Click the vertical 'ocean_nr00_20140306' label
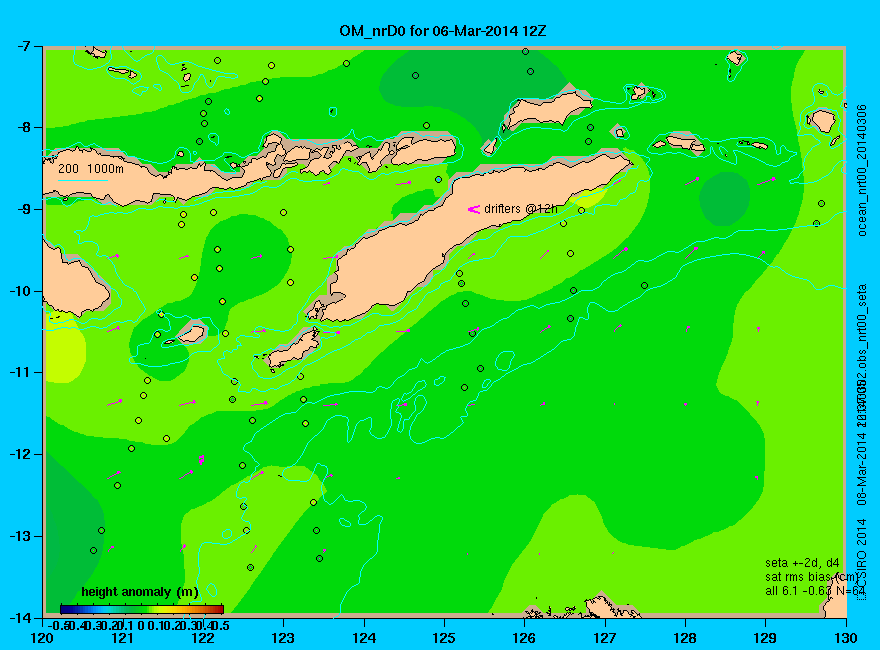Viewport: 880px width, 650px height. pyautogui.click(x=862, y=170)
